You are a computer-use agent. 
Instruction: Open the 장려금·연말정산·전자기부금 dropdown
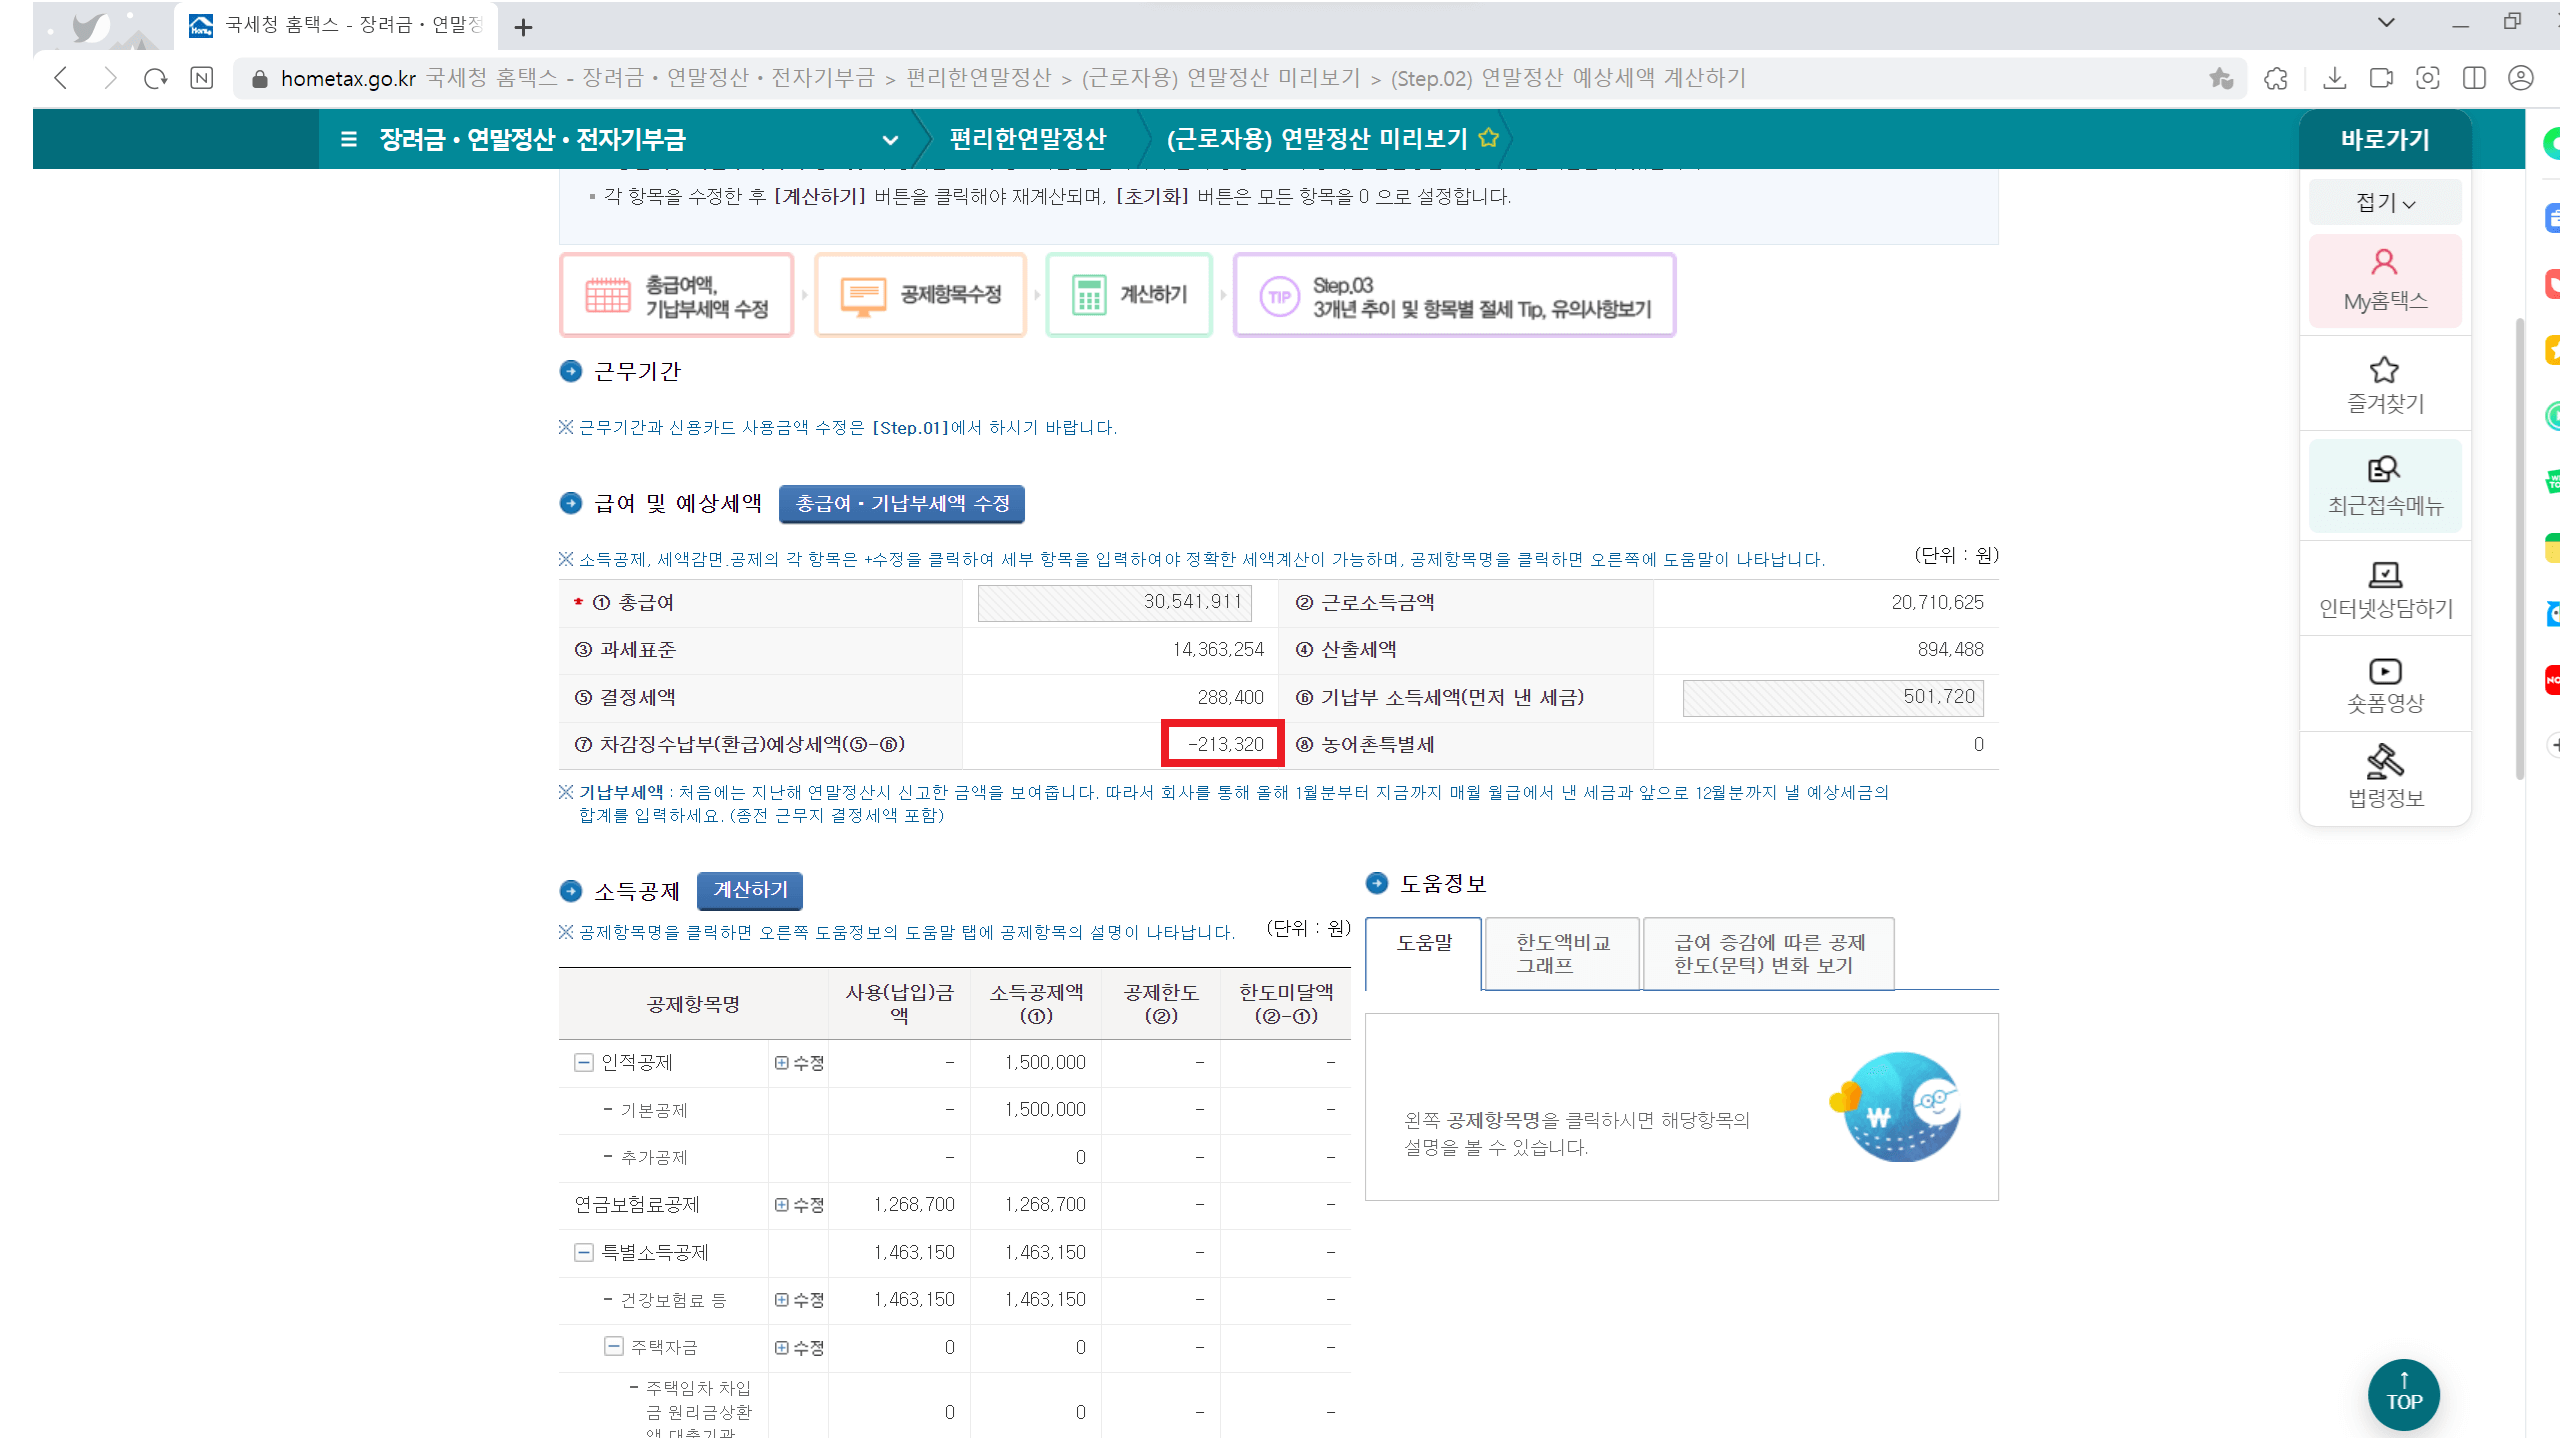point(889,139)
